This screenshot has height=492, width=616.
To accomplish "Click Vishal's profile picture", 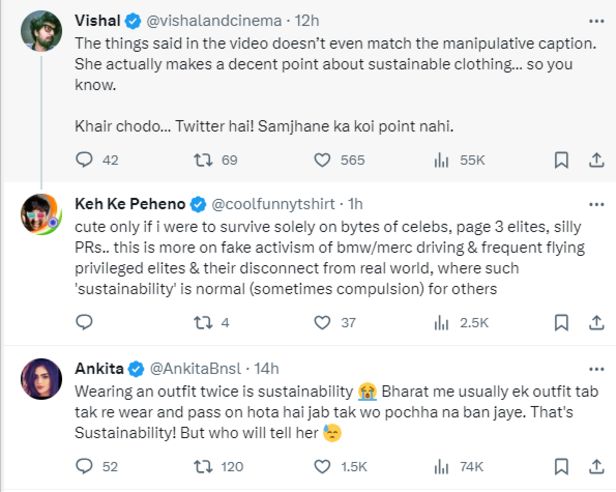I will (42, 32).
